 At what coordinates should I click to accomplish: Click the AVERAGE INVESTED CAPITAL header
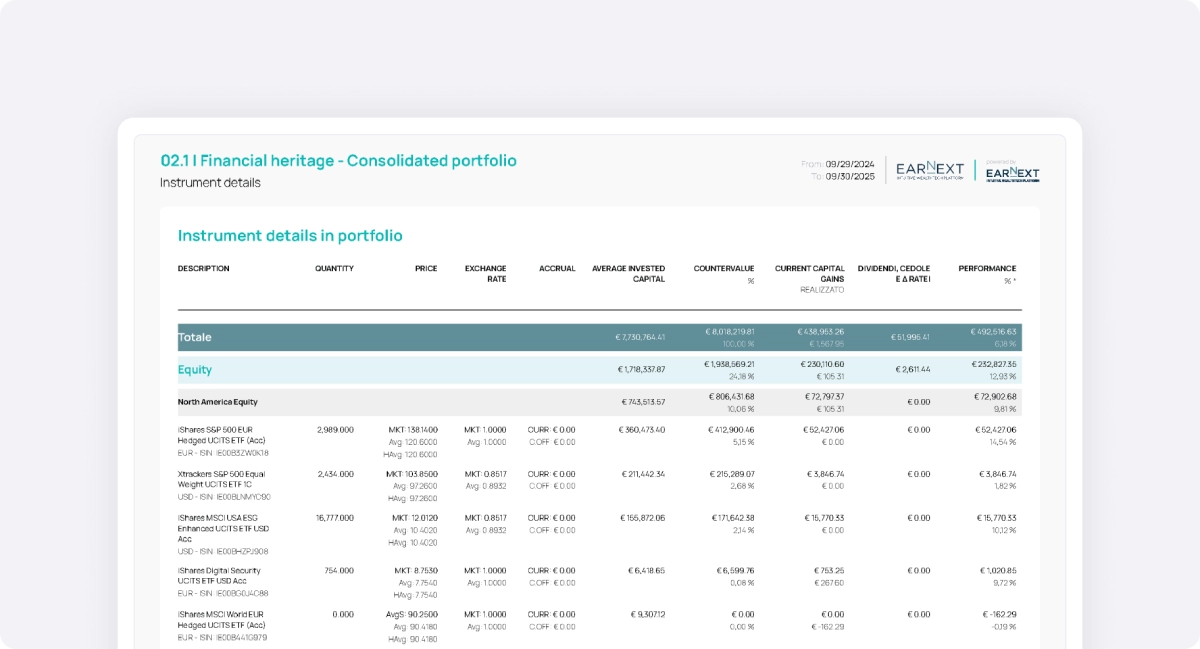628,273
